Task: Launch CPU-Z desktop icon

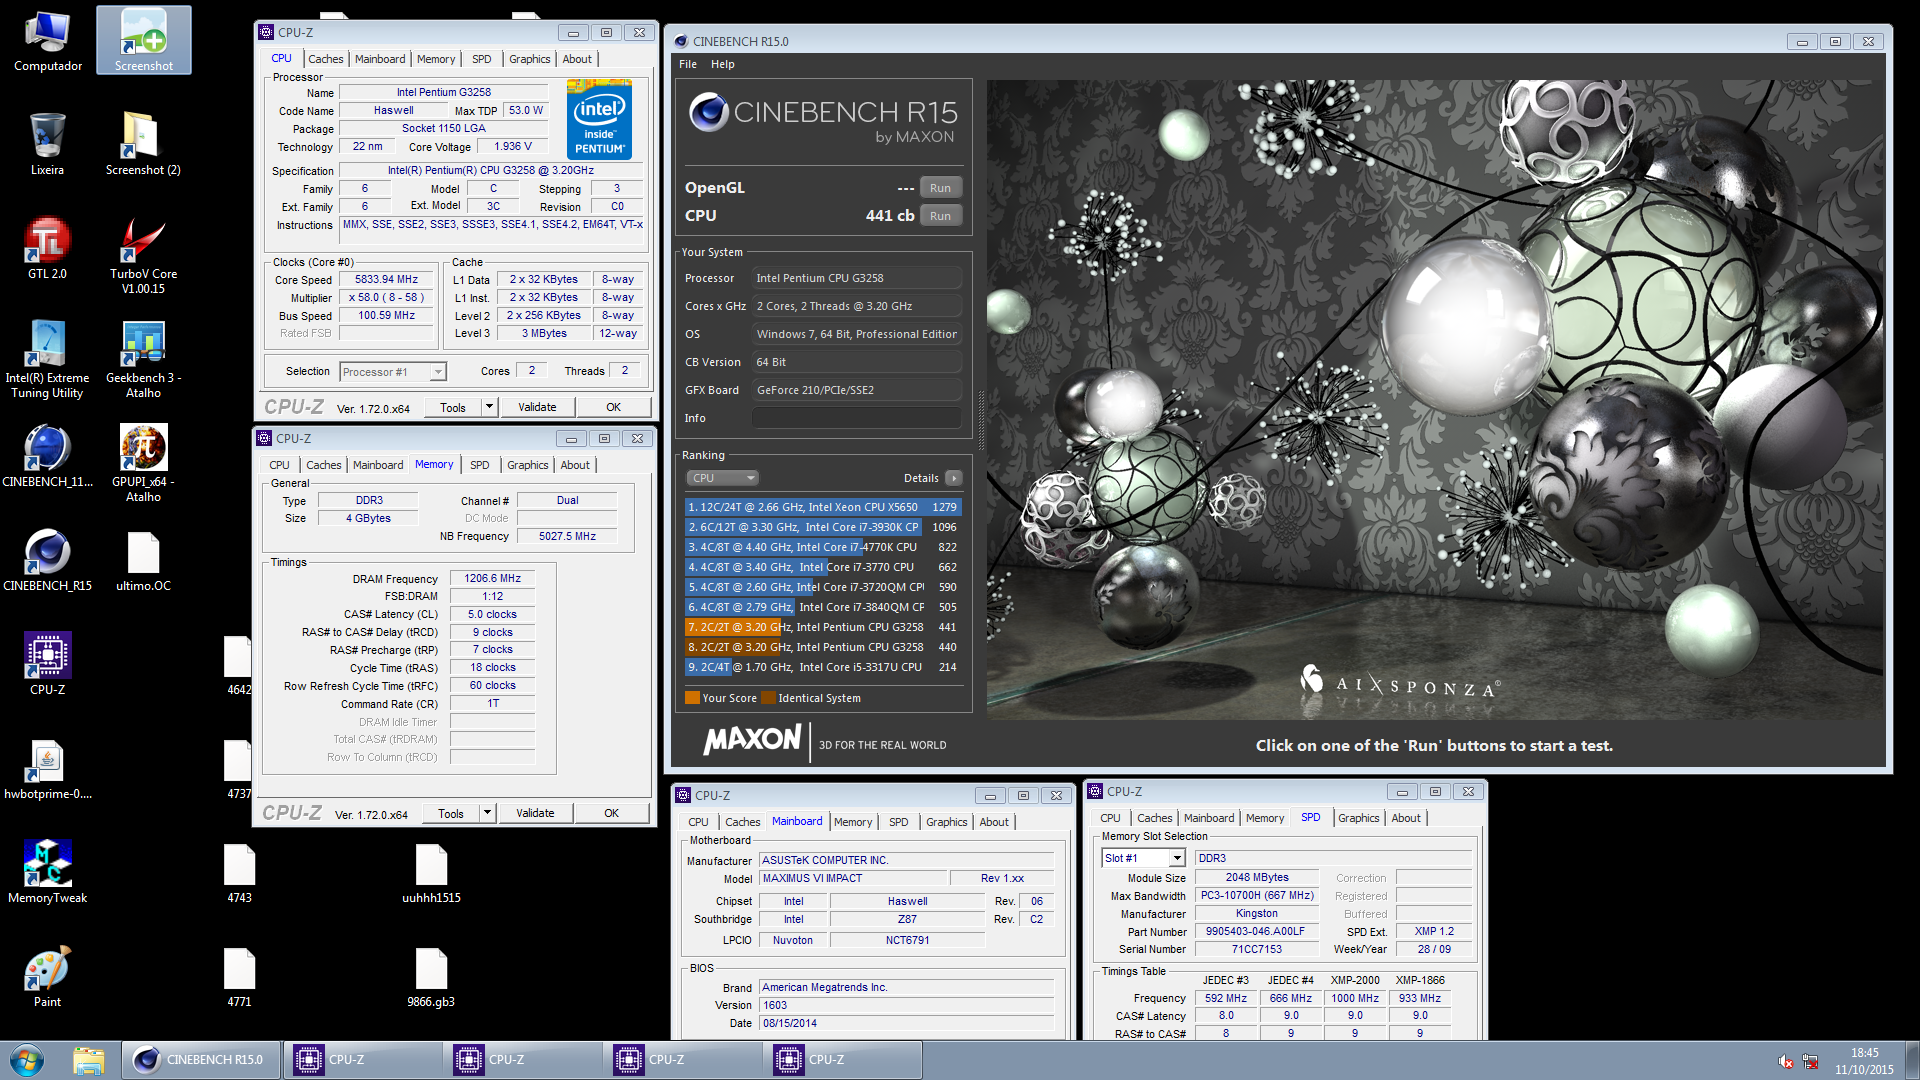Action: point(47,663)
